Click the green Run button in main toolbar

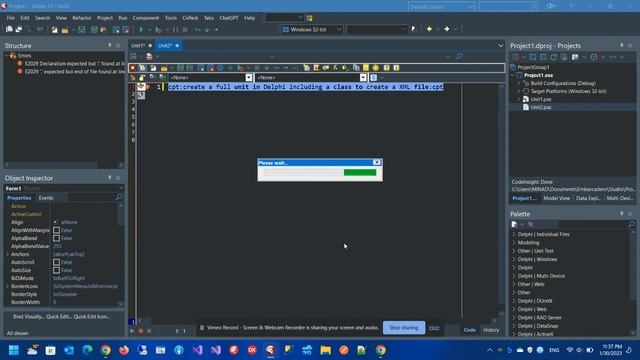(x=141, y=29)
